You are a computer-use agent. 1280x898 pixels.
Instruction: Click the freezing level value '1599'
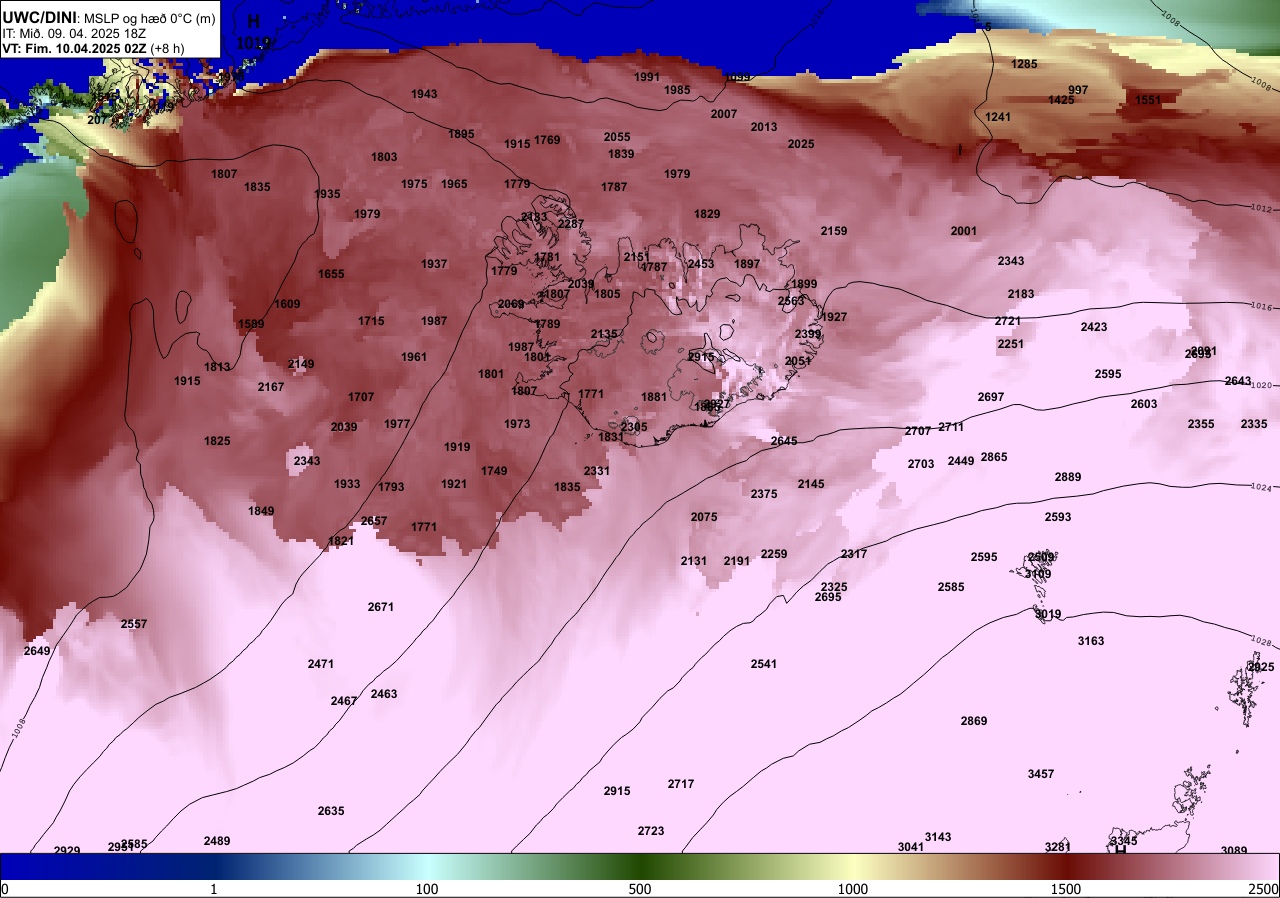(251, 324)
